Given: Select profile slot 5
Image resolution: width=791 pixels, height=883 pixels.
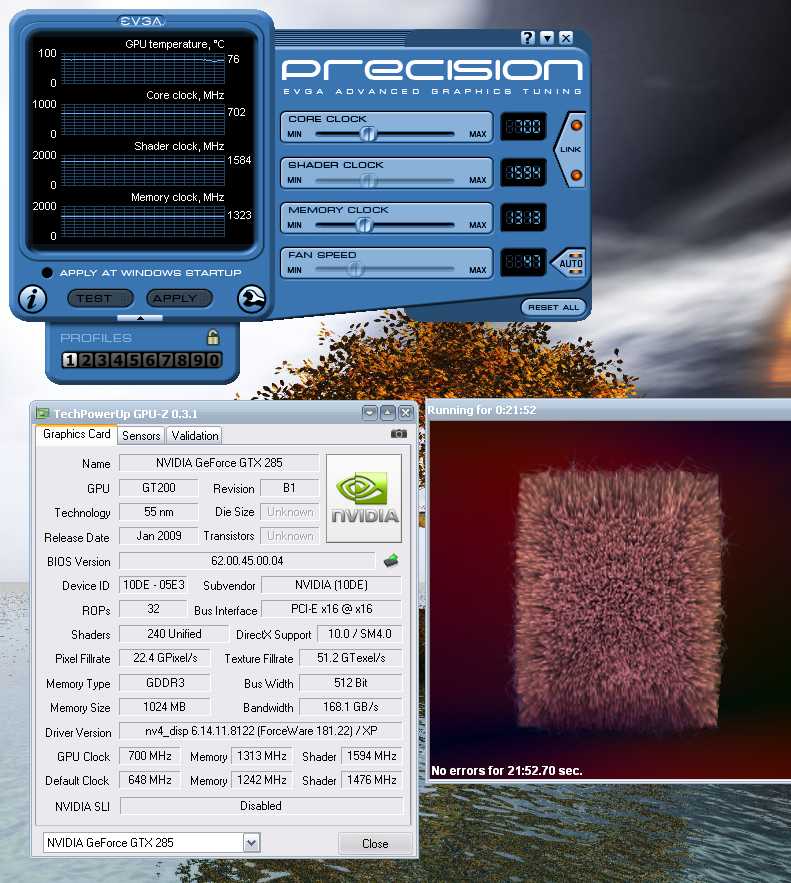Looking at the screenshot, I should click(133, 360).
